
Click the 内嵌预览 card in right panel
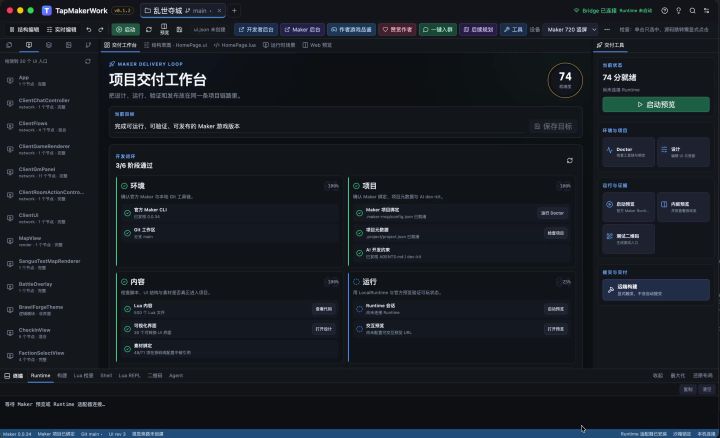click(x=683, y=207)
